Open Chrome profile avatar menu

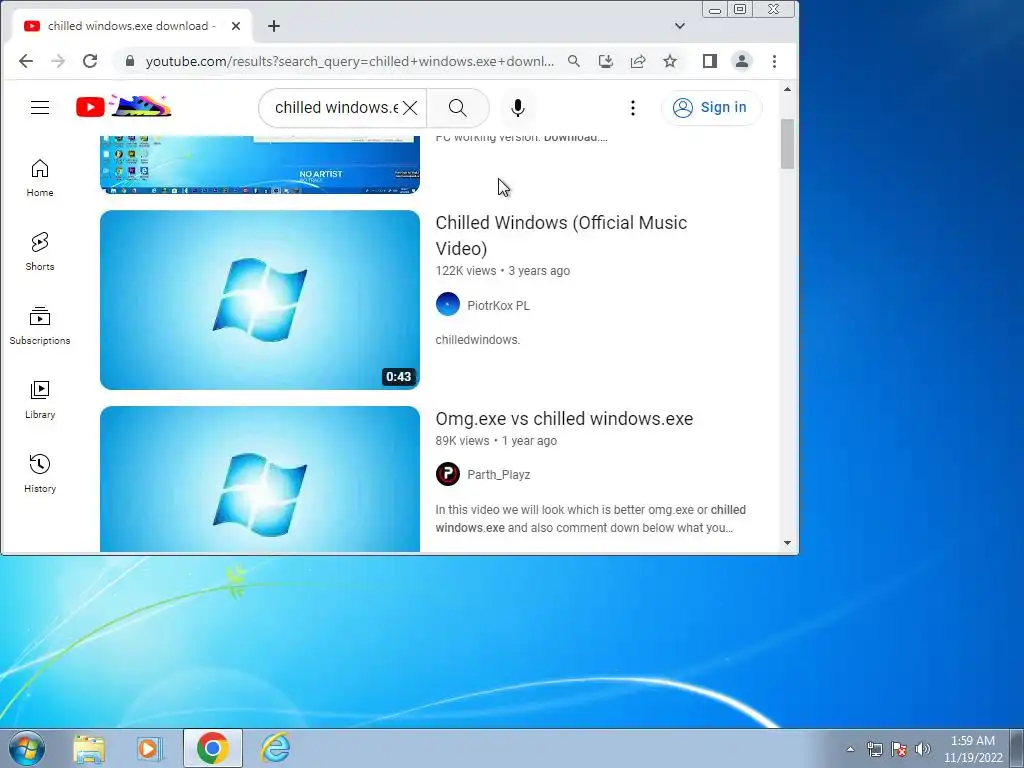[742, 61]
